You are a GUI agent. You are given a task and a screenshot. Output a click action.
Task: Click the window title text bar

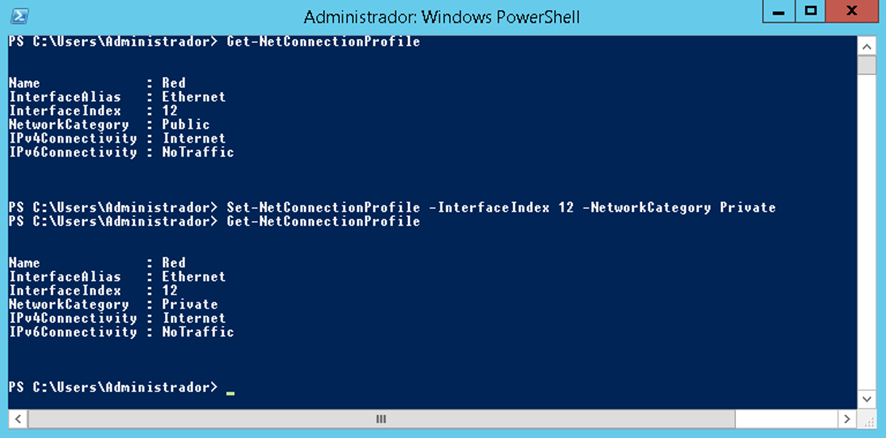(441, 17)
